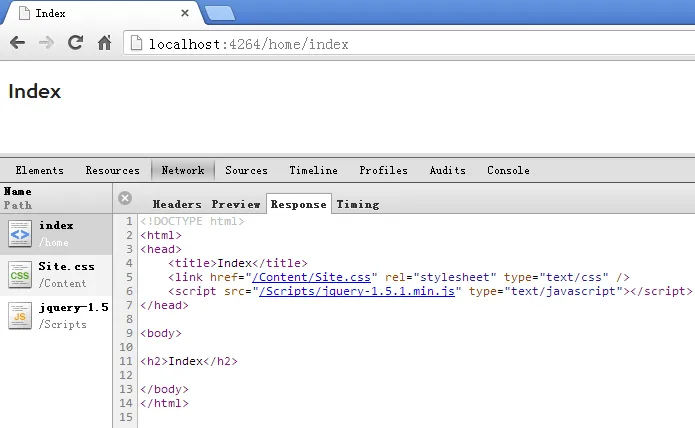
Task: Select the Index browser tab
Action: [x=103, y=13]
